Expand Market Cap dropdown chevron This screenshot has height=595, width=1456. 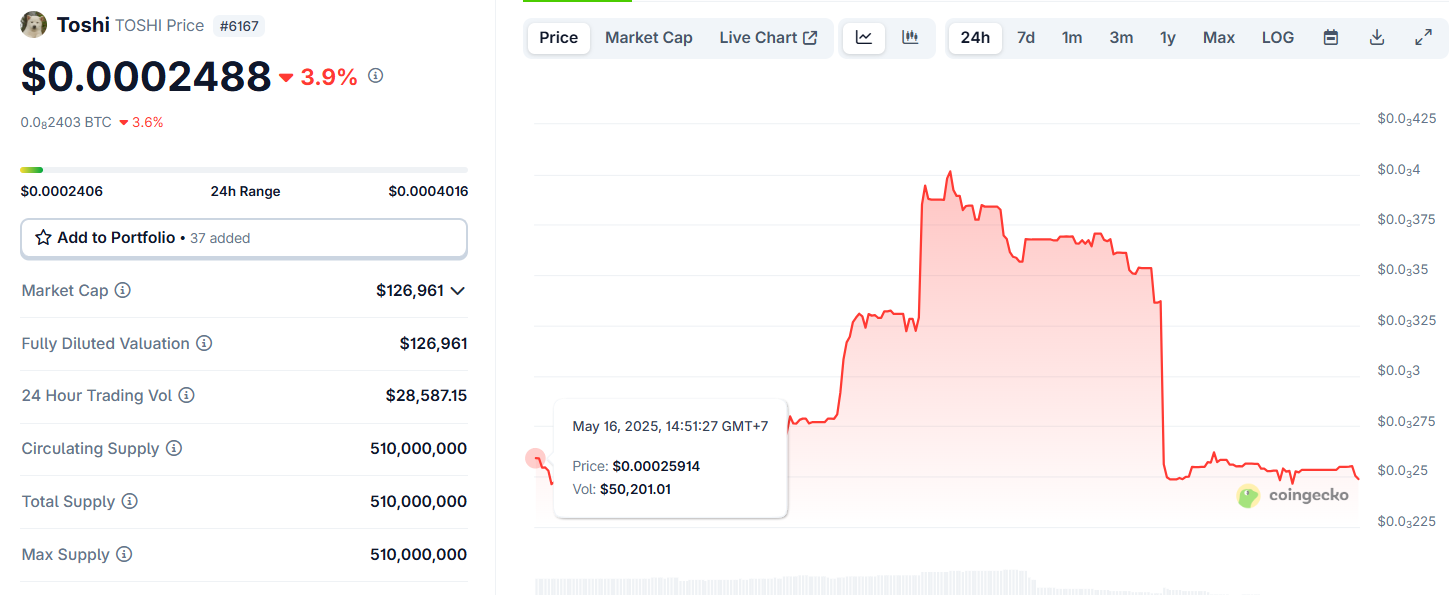(x=458, y=291)
